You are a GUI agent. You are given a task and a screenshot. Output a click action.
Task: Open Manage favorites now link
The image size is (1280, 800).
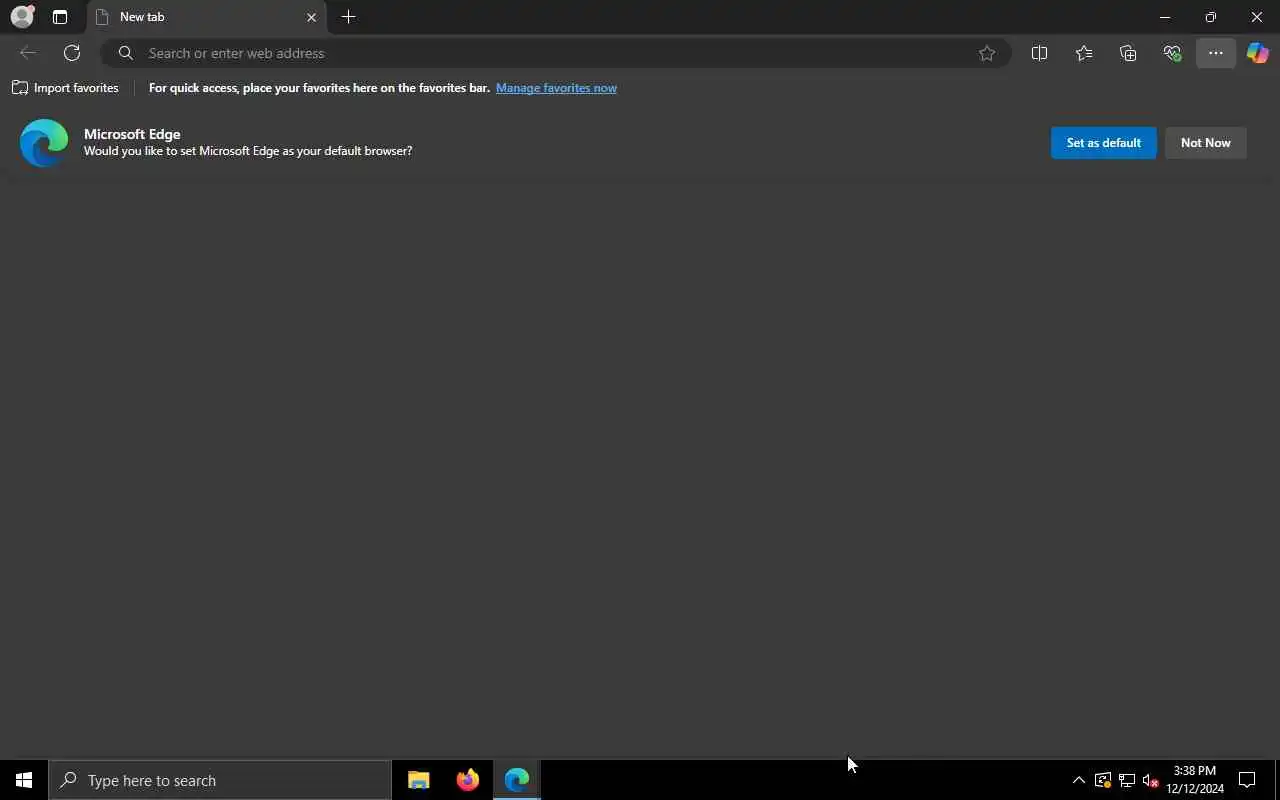click(x=556, y=88)
